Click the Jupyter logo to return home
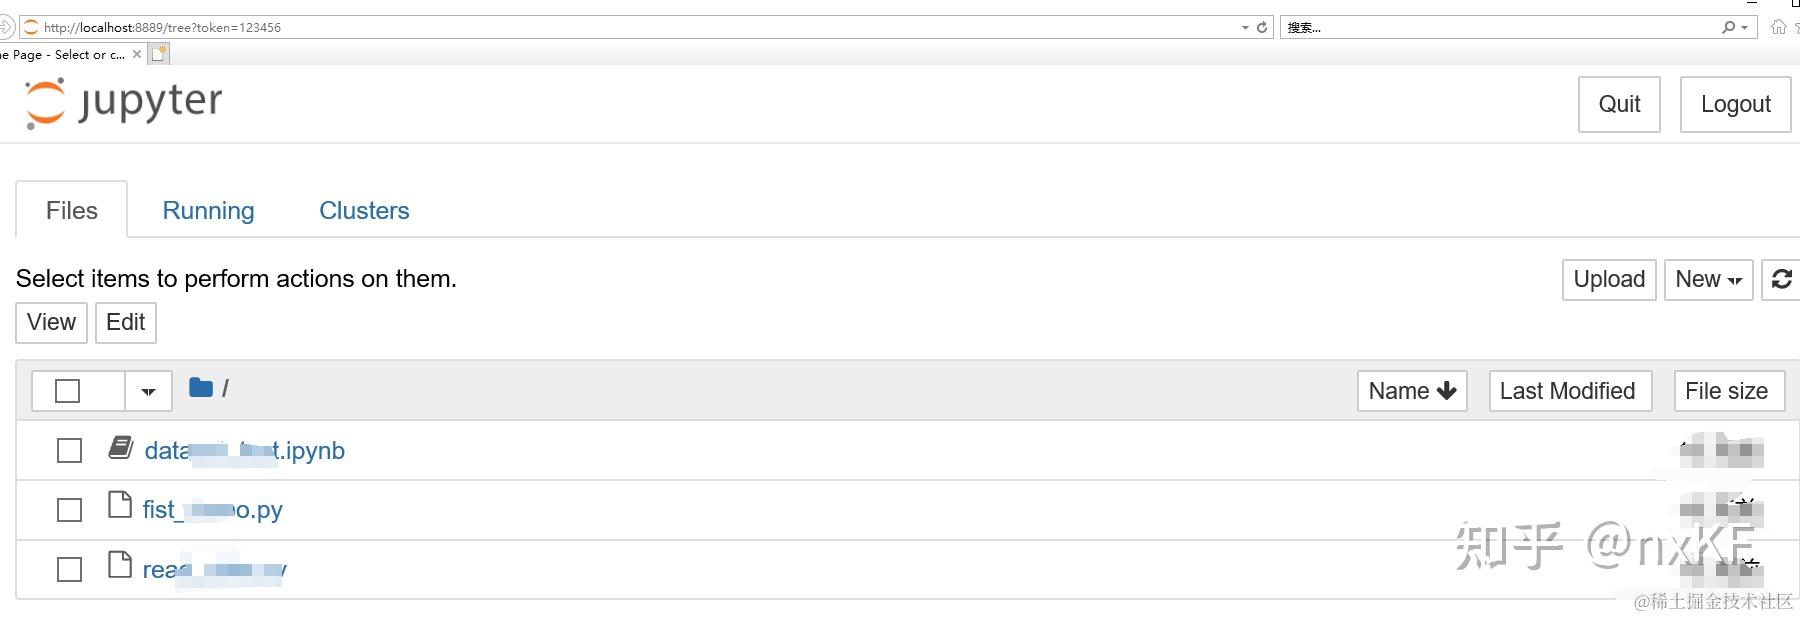1800x618 pixels. coord(122,102)
